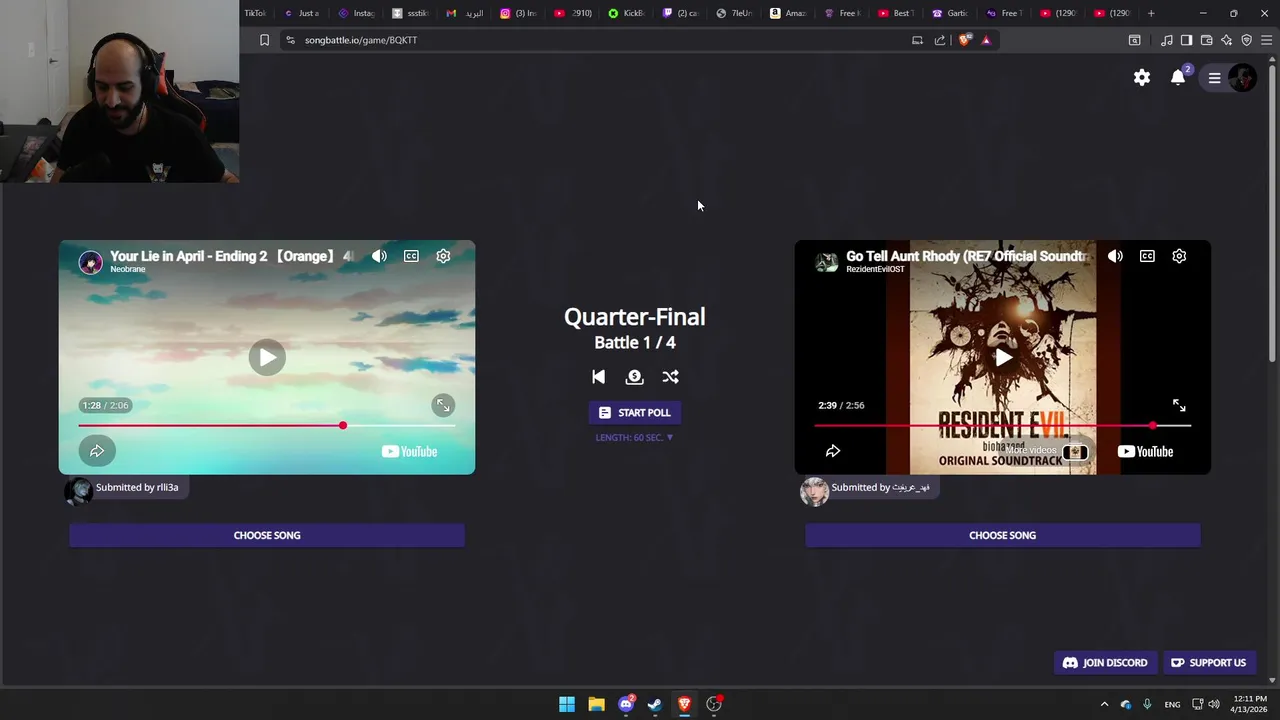The width and height of the screenshot is (1280, 720).
Task: Toggle captions on Go Tell Aunt Rhody video
Action: 1147,256
